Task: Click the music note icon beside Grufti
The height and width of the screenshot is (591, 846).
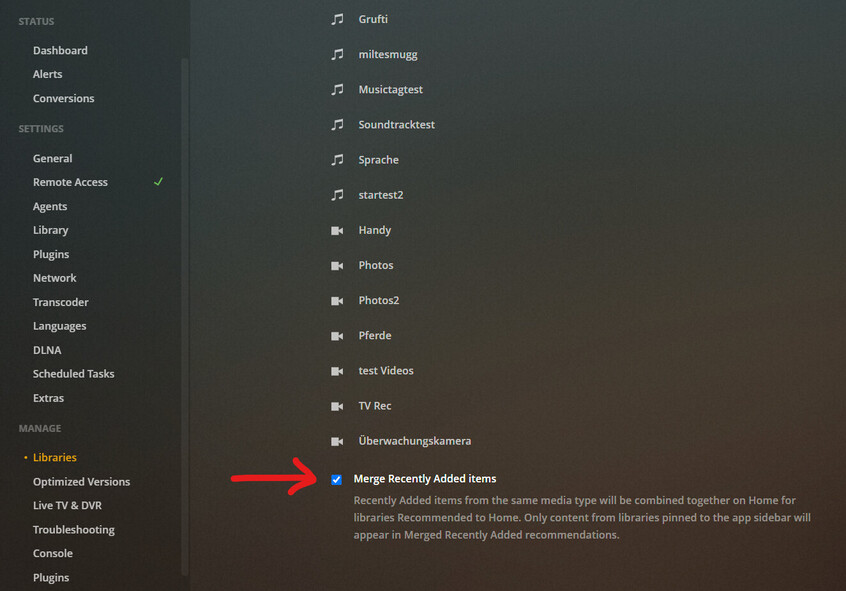Action: pyautogui.click(x=337, y=19)
